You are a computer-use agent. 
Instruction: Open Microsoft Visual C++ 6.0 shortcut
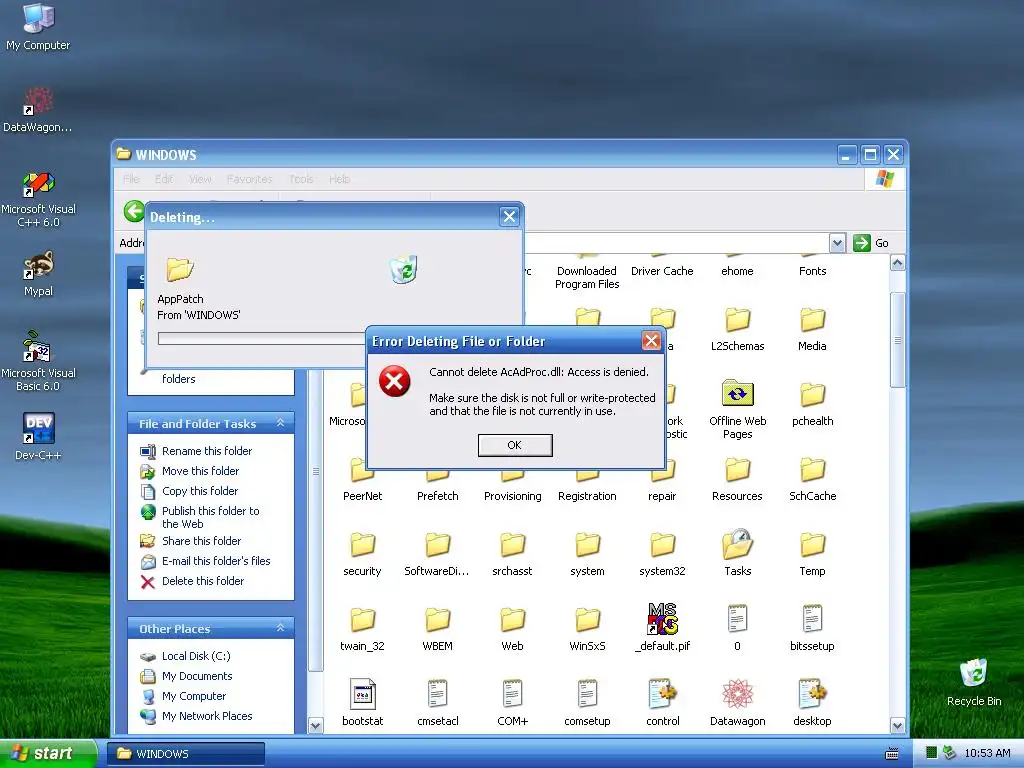(x=38, y=199)
